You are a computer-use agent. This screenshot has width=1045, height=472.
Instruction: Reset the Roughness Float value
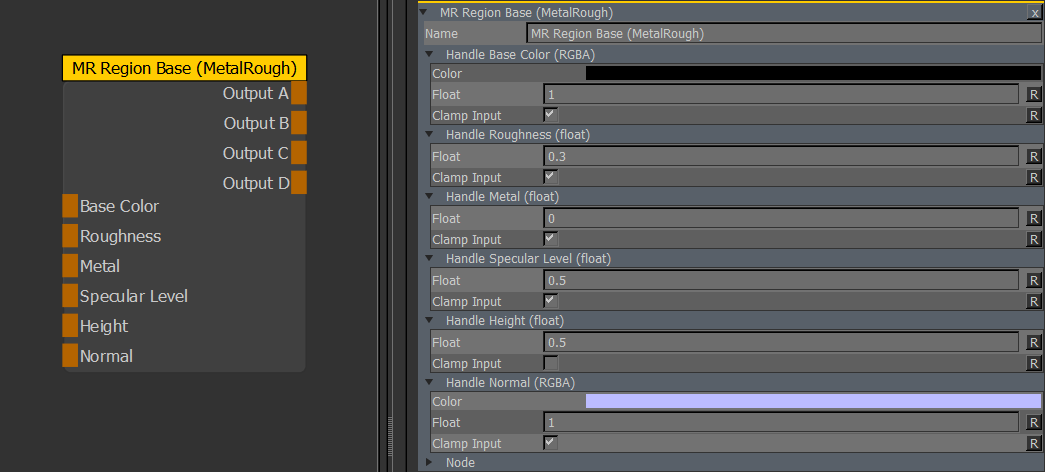click(x=1034, y=157)
